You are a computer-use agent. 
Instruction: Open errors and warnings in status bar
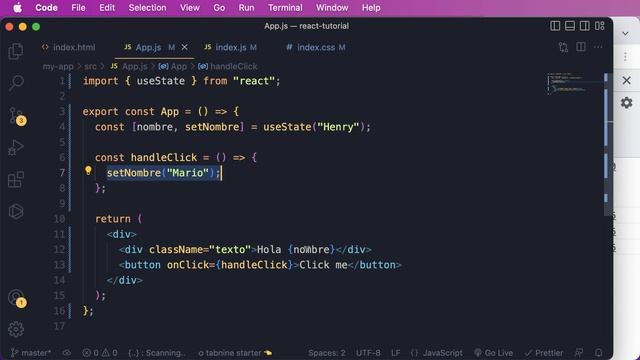pyautogui.click(x=100, y=353)
